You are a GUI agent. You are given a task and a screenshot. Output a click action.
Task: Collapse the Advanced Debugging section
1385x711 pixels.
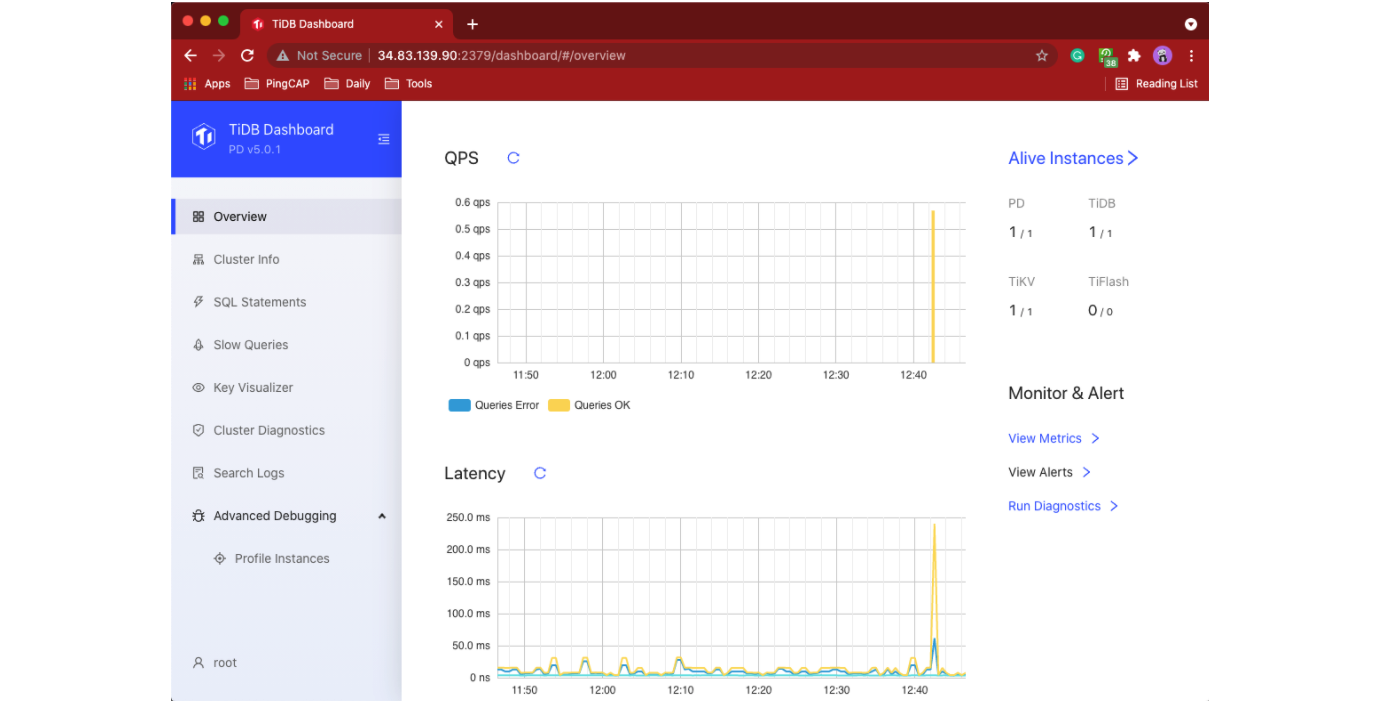(x=381, y=515)
